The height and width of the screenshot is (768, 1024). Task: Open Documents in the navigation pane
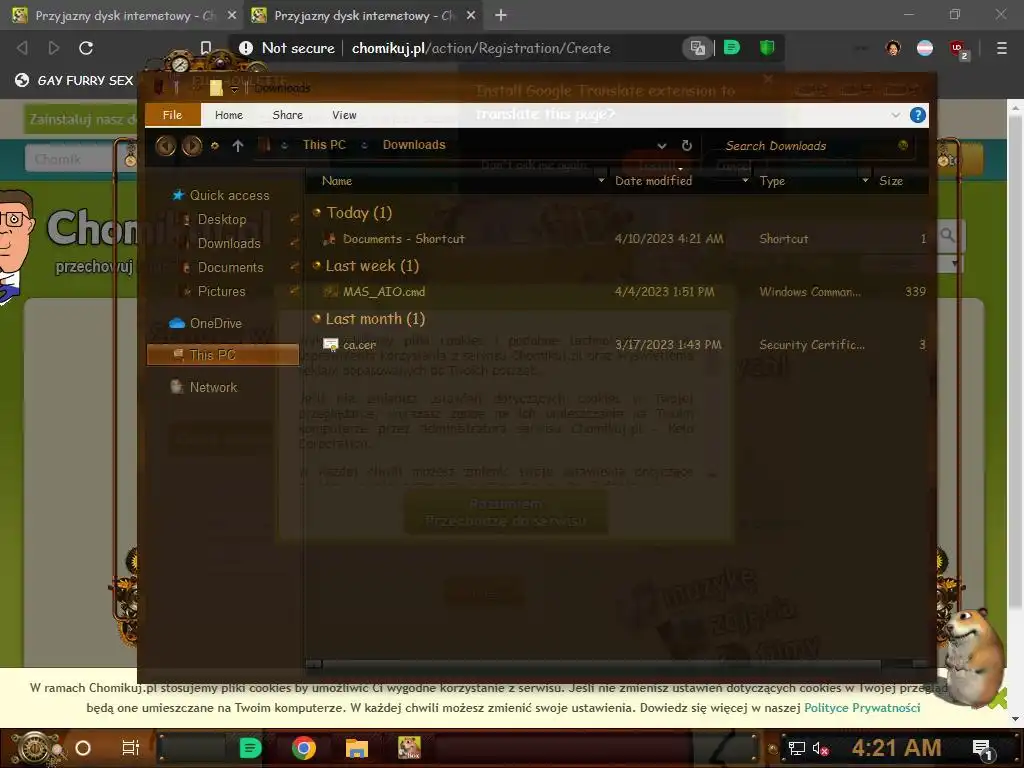pos(230,268)
